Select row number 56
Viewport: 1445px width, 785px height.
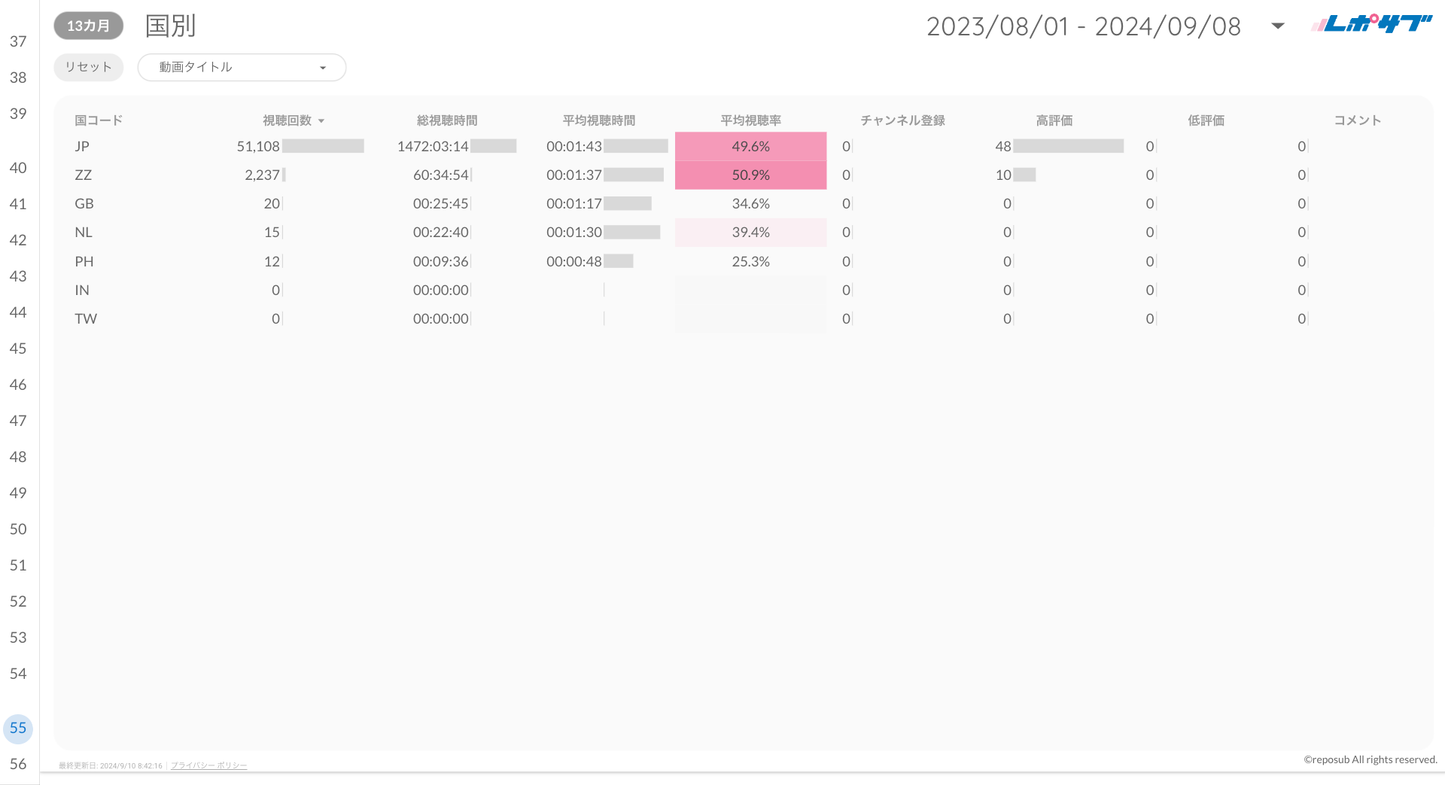18,764
